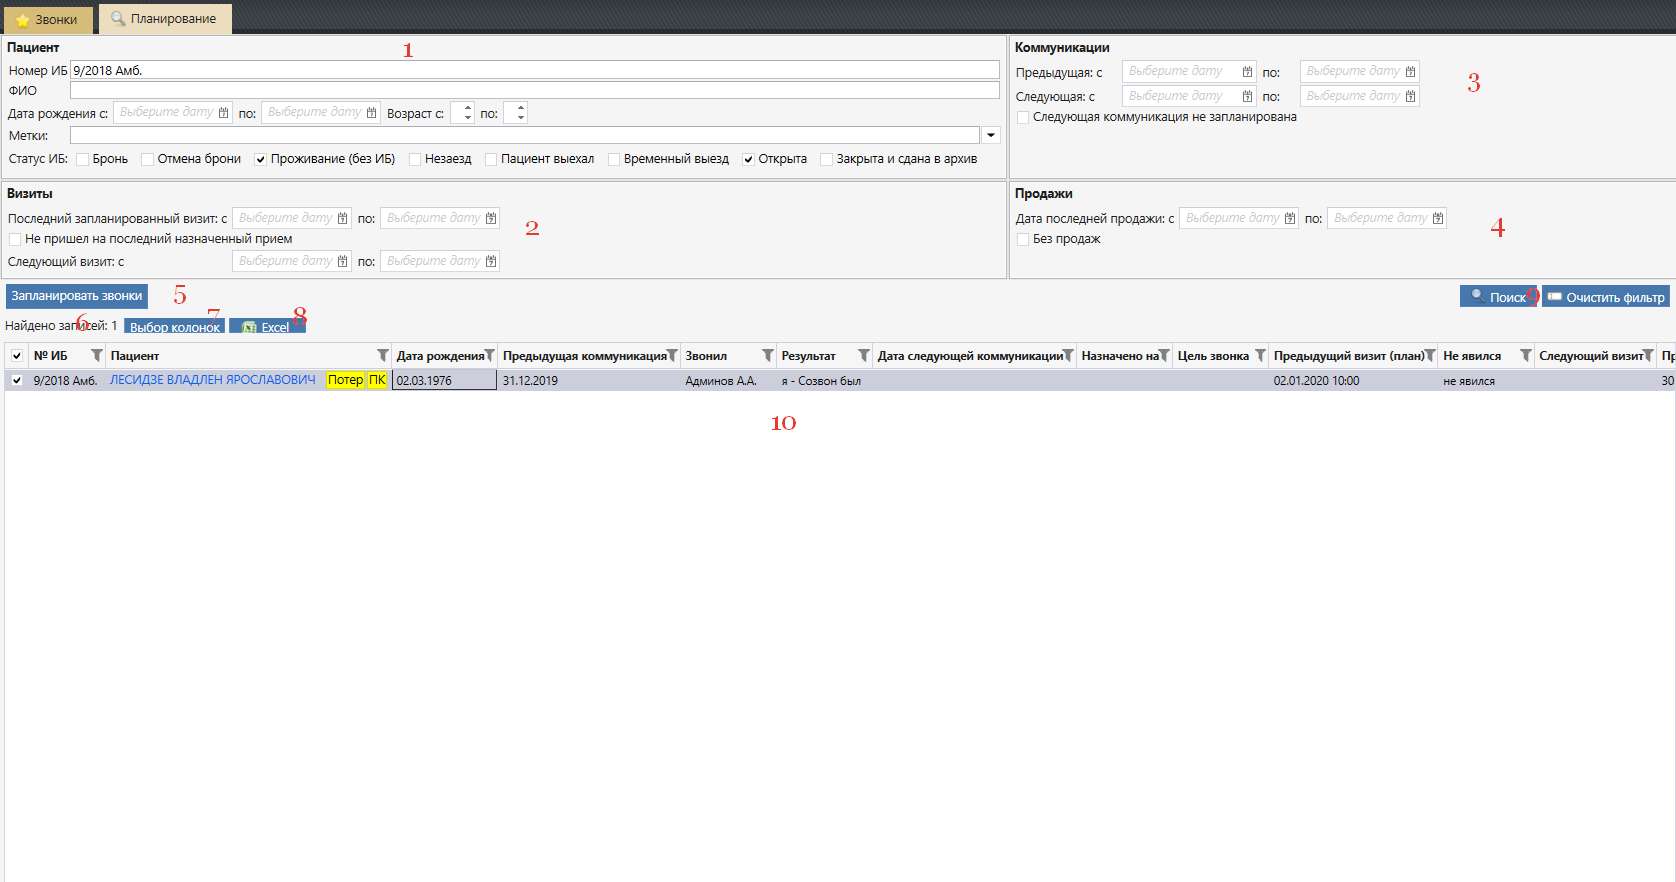
Task: Enable the Бронь status checkbox
Action: [x=83, y=159]
